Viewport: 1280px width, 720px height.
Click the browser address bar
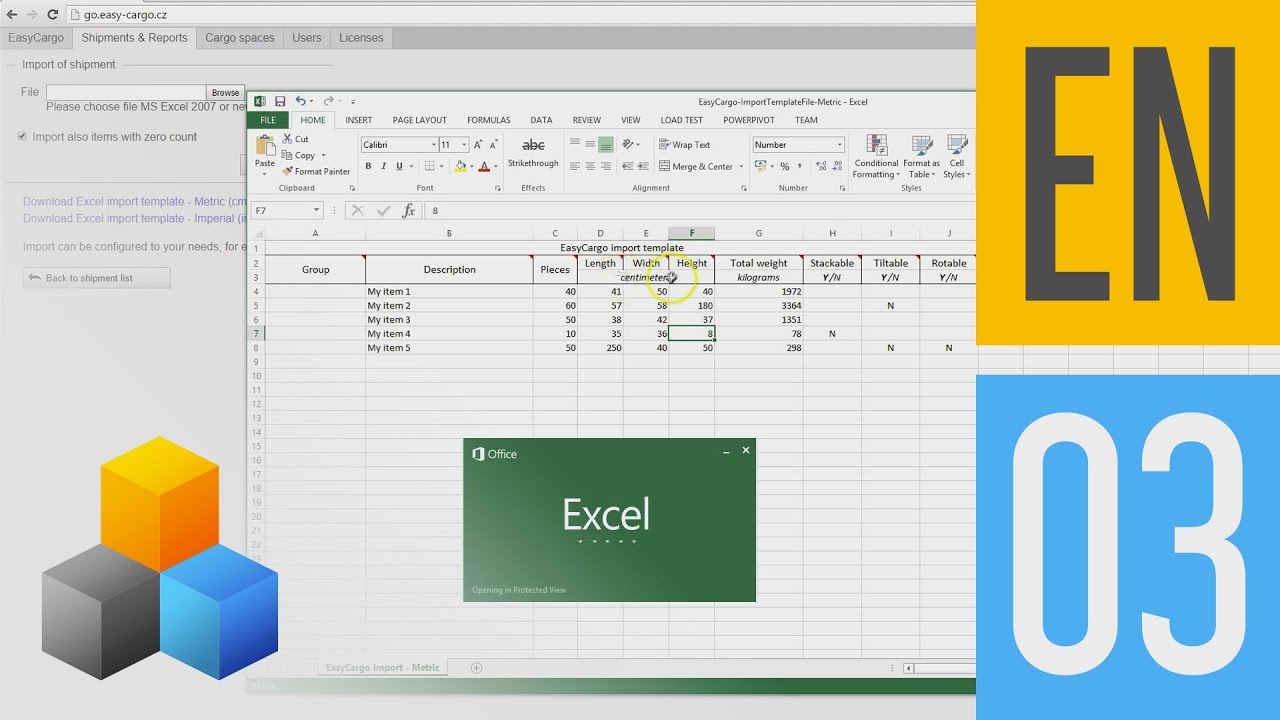(x=520, y=14)
